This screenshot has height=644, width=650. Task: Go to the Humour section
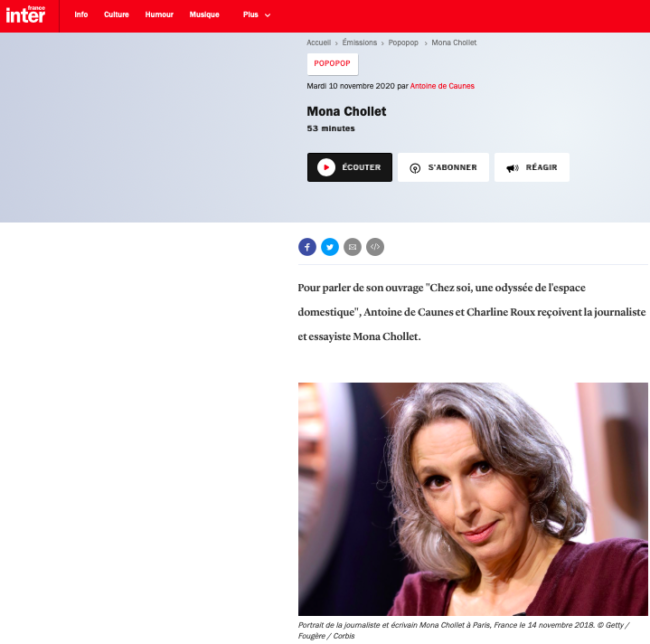[159, 15]
